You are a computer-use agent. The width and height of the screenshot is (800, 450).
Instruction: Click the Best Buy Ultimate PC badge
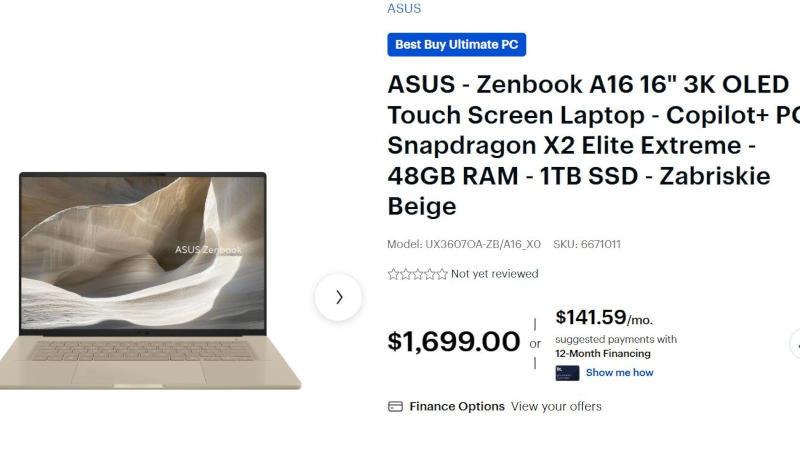(456, 44)
